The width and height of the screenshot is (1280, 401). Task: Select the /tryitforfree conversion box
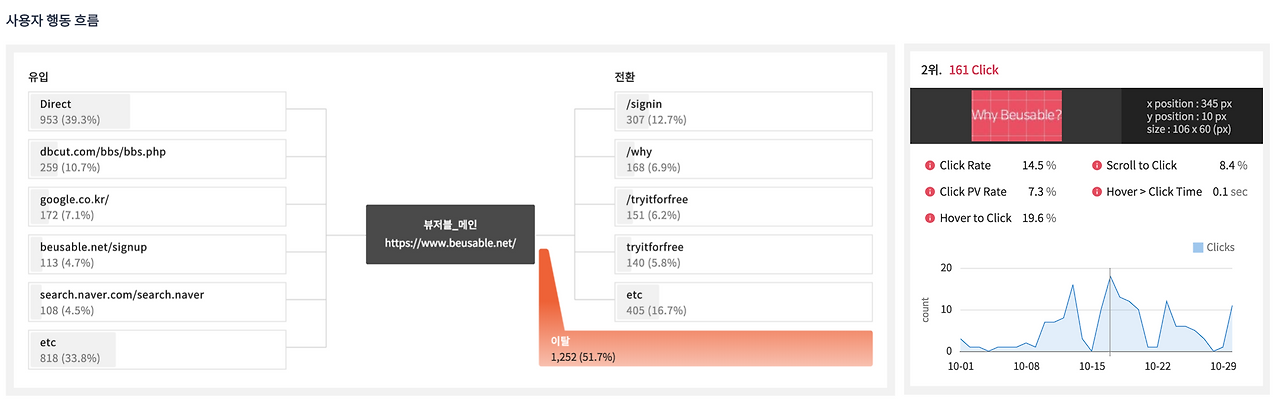(x=744, y=207)
